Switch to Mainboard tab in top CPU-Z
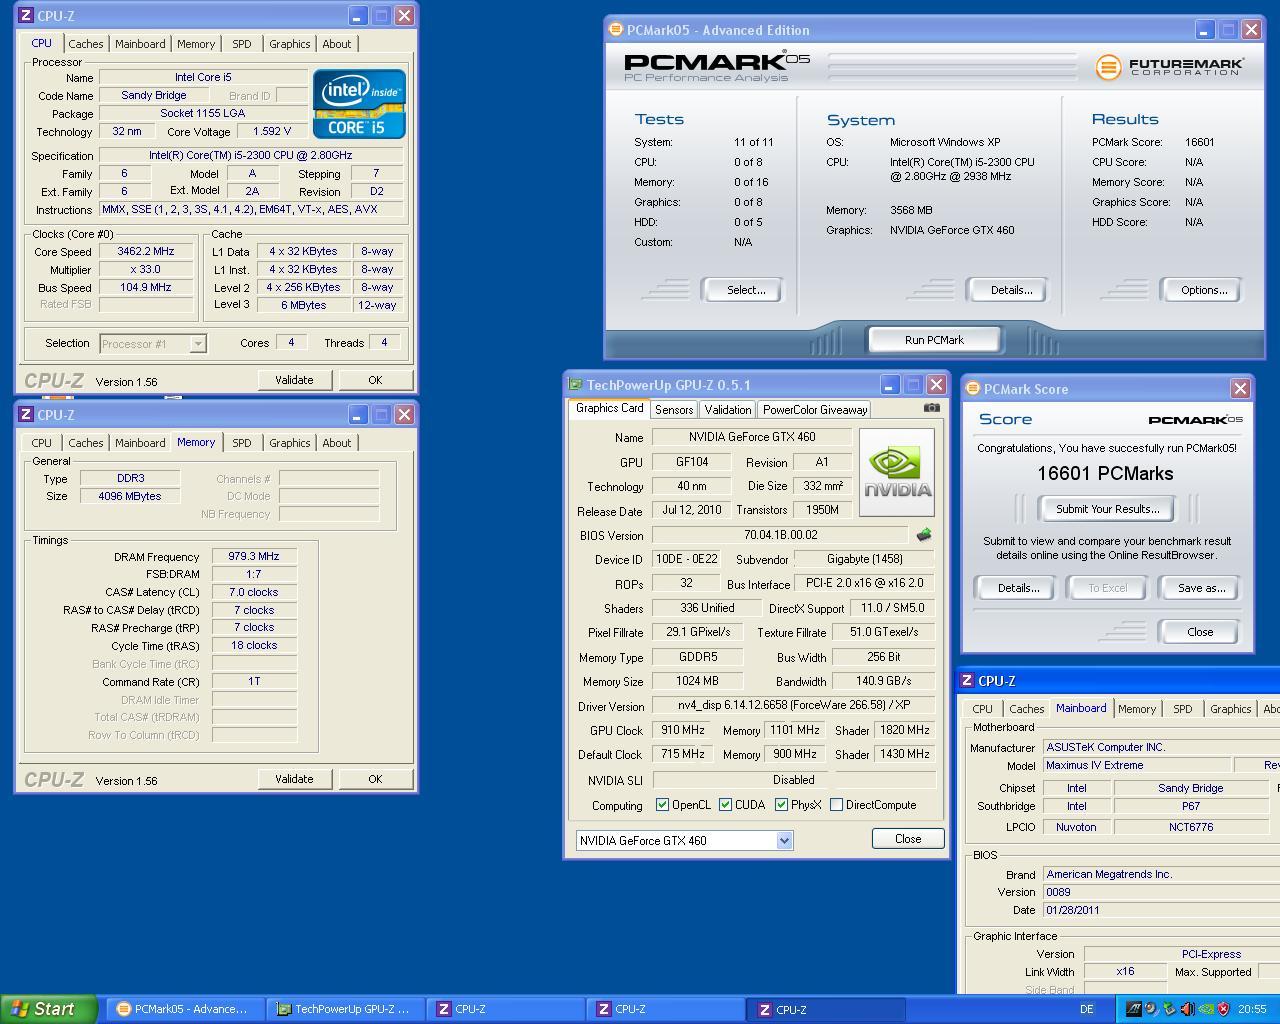1280x1024 pixels. (140, 44)
